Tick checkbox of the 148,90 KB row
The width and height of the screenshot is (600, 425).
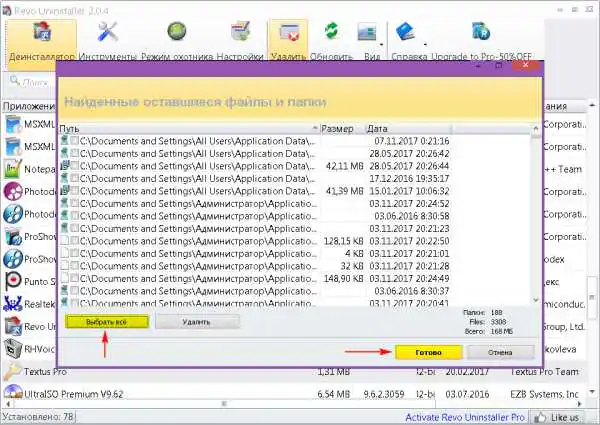point(75,278)
